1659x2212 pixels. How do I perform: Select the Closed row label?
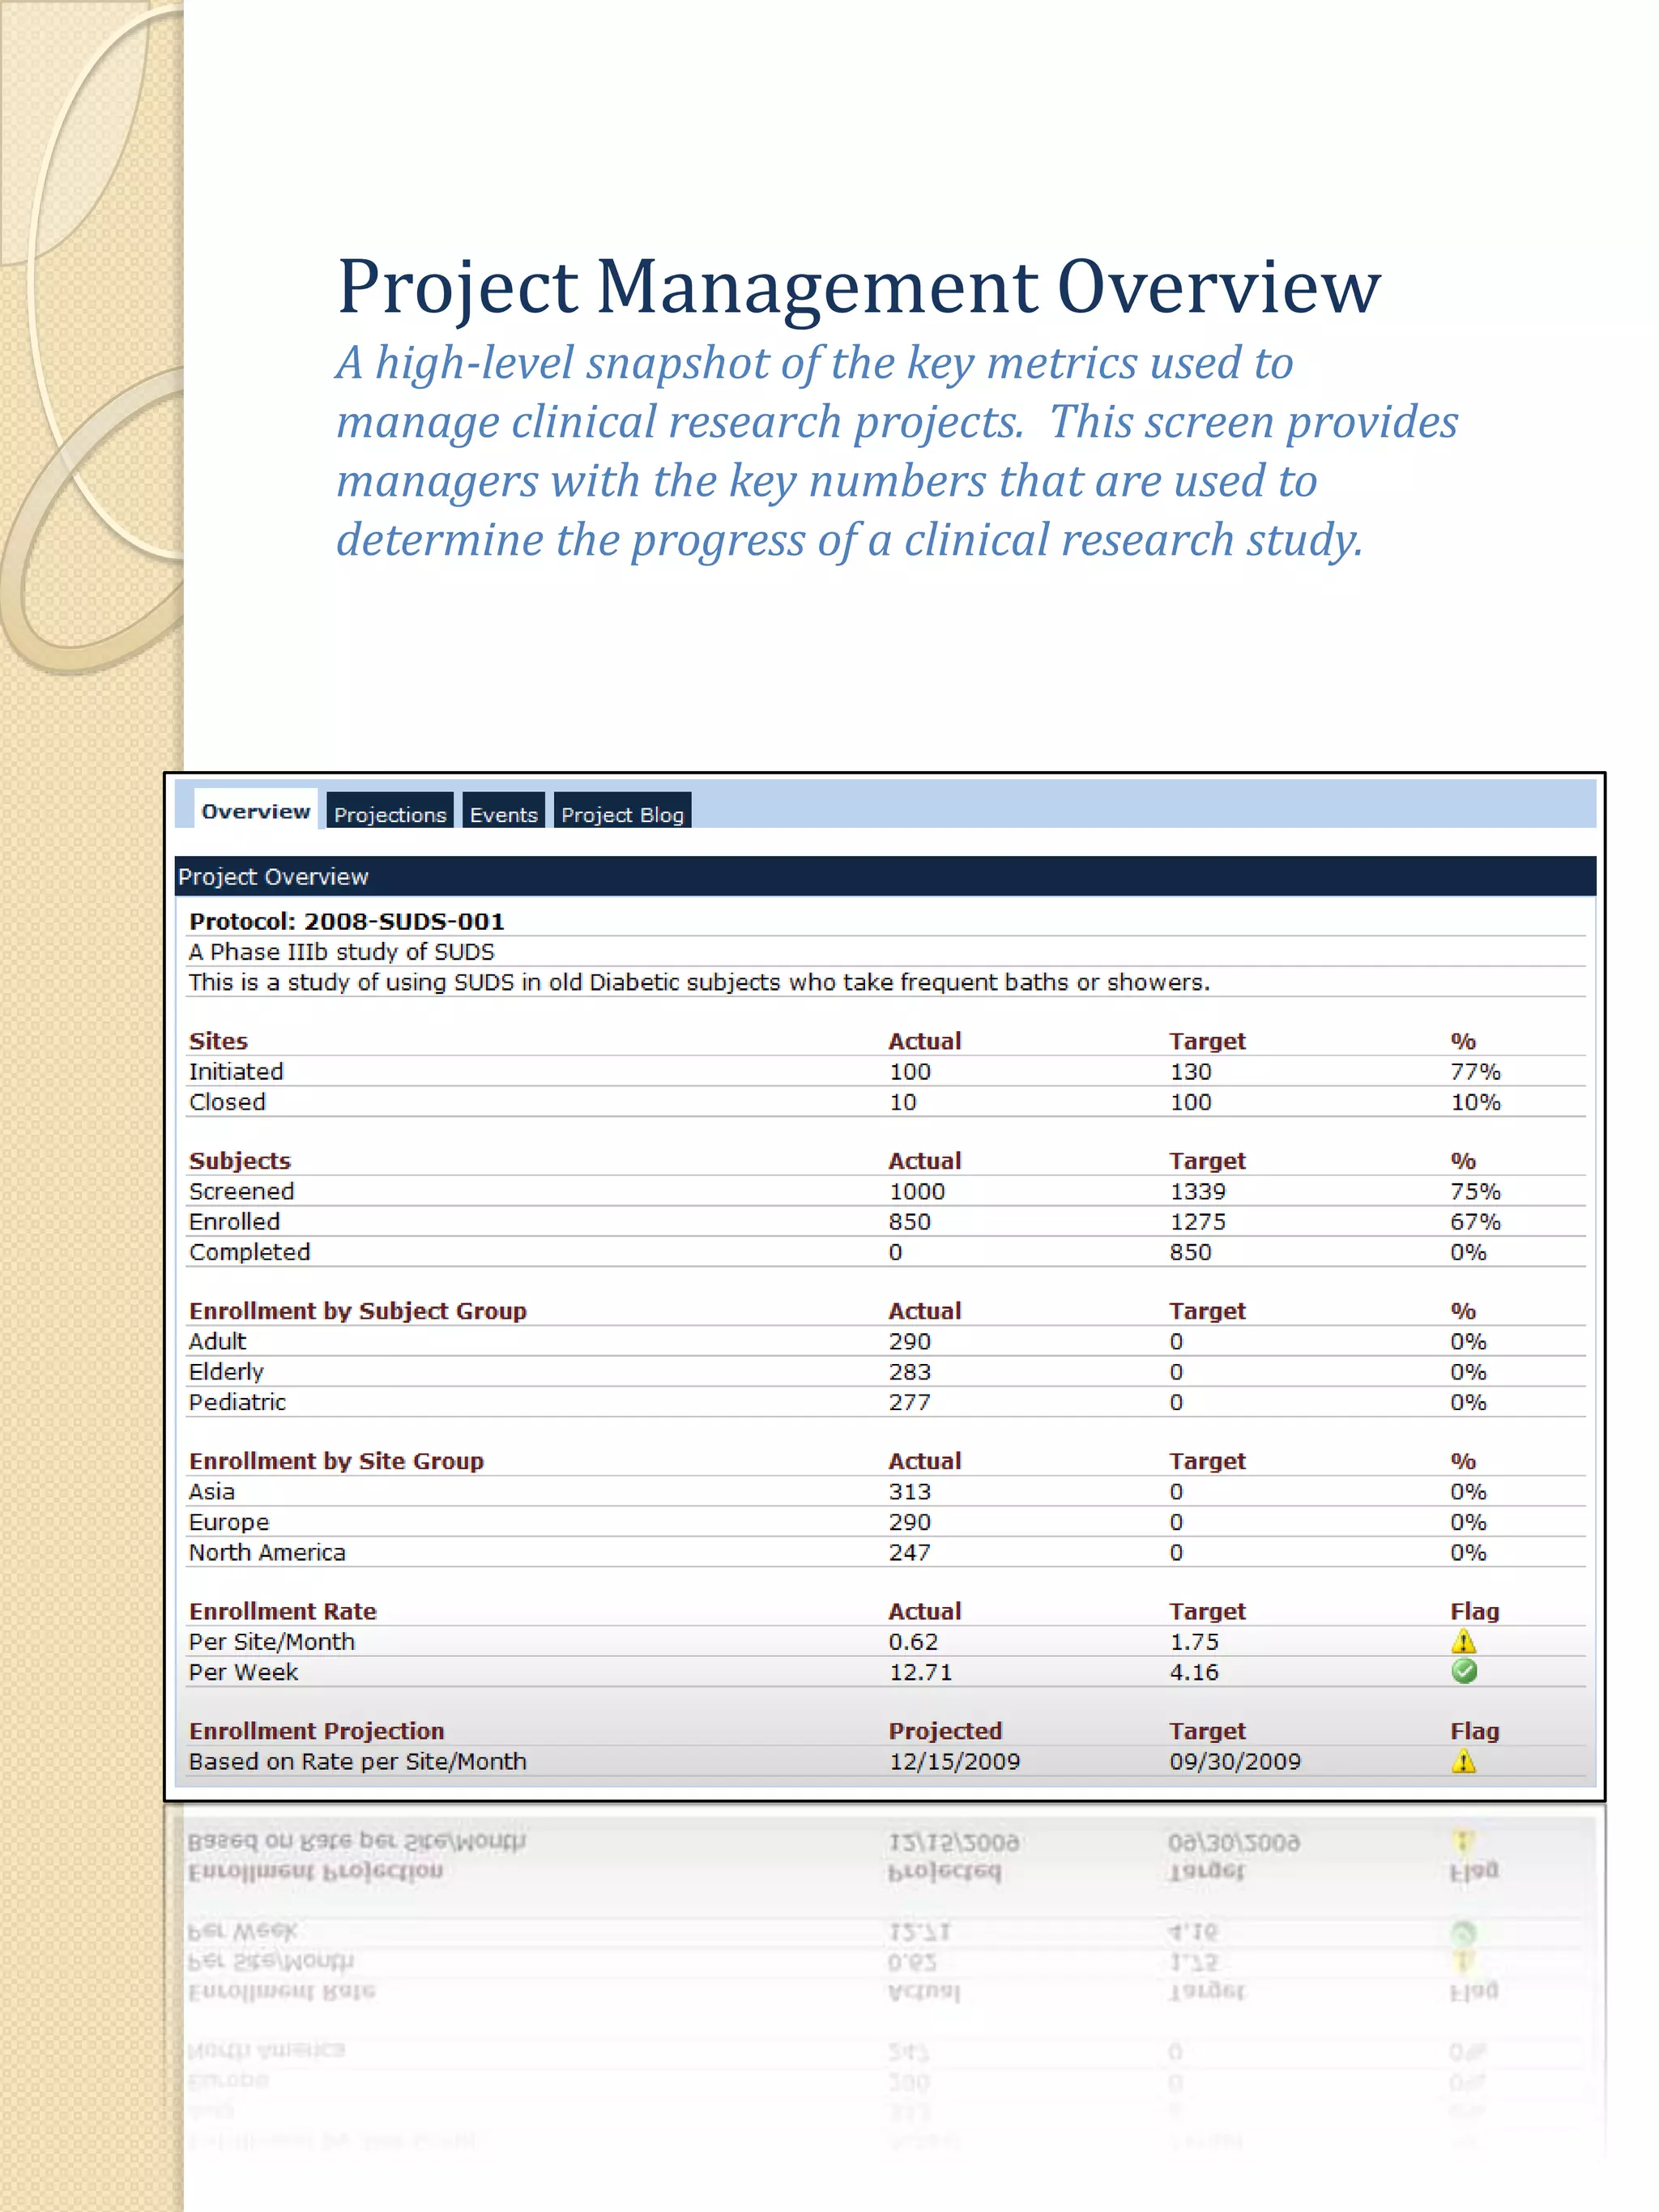point(227,1101)
